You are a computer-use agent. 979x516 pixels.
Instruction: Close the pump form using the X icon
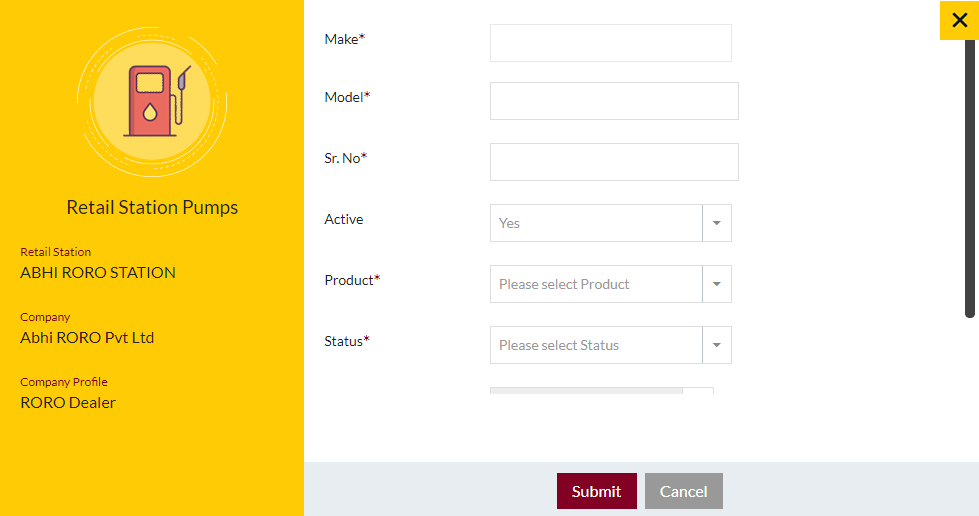coord(959,20)
